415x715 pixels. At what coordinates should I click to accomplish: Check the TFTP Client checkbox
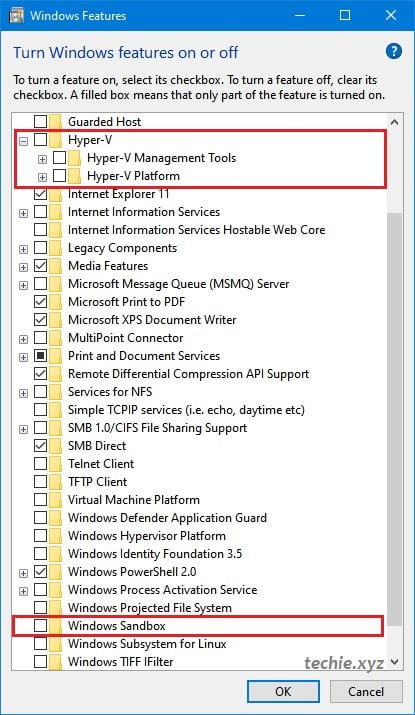point(41,482)
